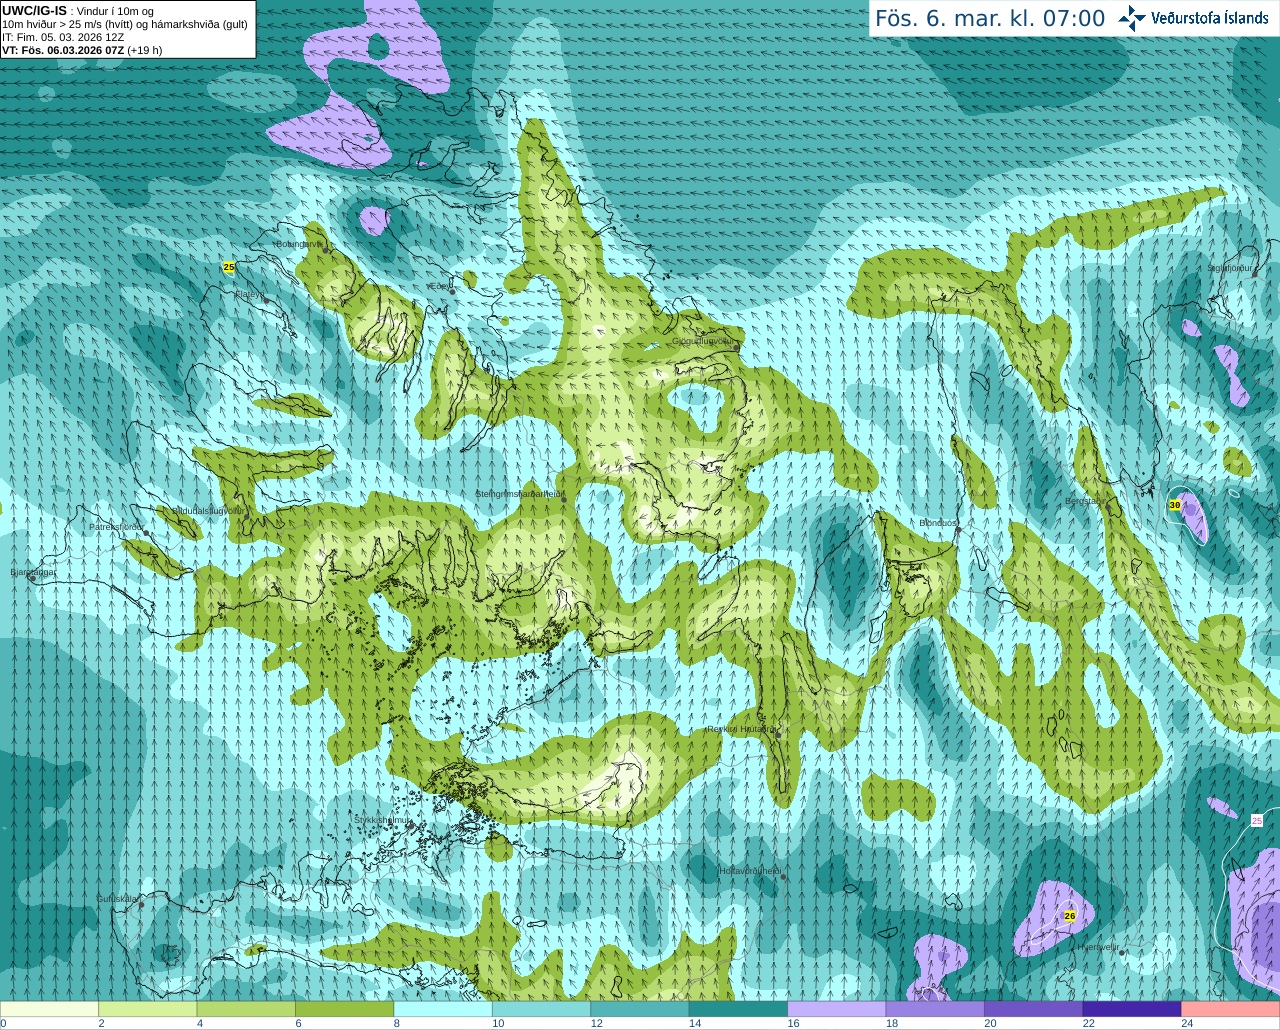The height and width of the screenshot is (1030, 1280).
Task: Click the pink legend swatch above 24 m/s
Action: (1231, 1009)
